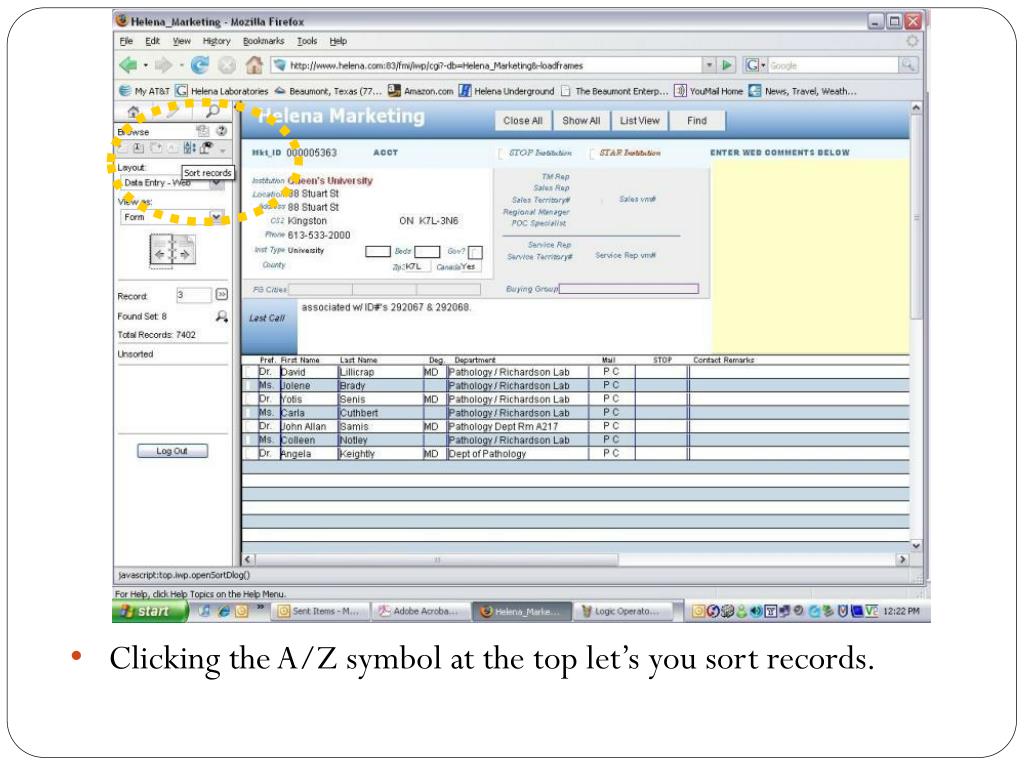Open the Amazon.com bookmark

(x=421, y=91)
